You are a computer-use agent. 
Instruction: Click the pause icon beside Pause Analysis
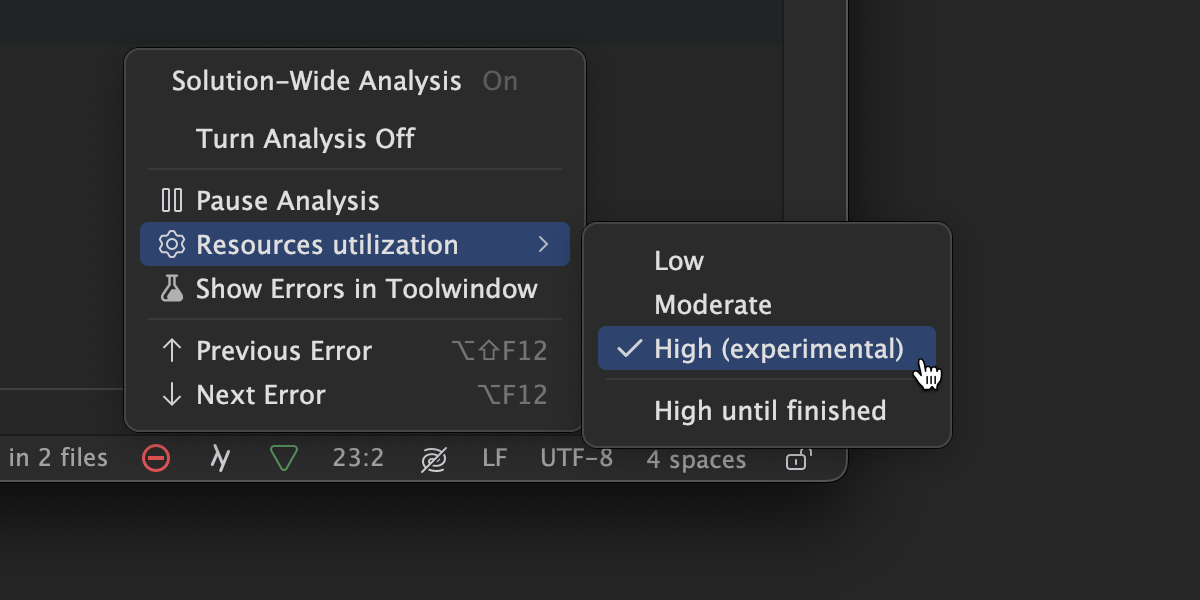point(172,201)
